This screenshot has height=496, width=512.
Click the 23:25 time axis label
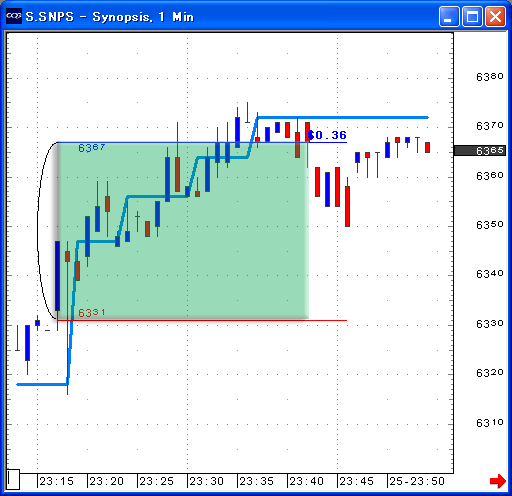pos(156,481)
